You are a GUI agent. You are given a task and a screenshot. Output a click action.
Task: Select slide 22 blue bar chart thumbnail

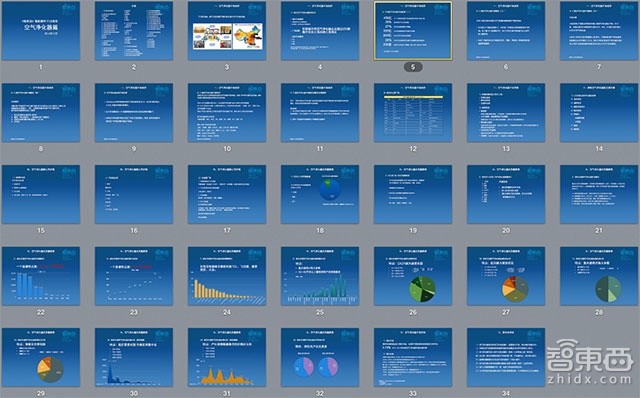point(41,276)
